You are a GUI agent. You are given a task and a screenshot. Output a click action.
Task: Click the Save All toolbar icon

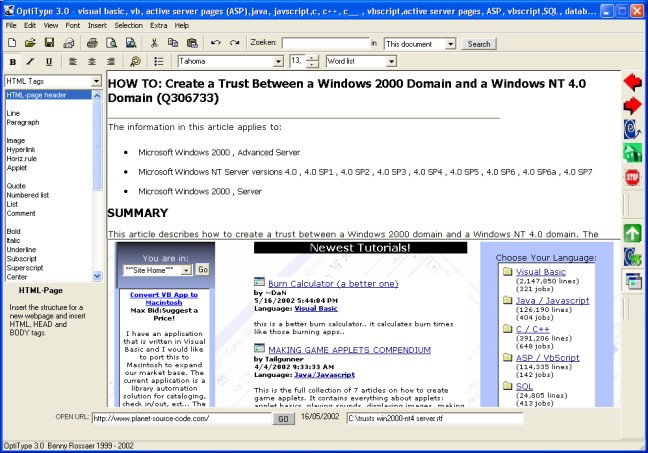point(69,43)
